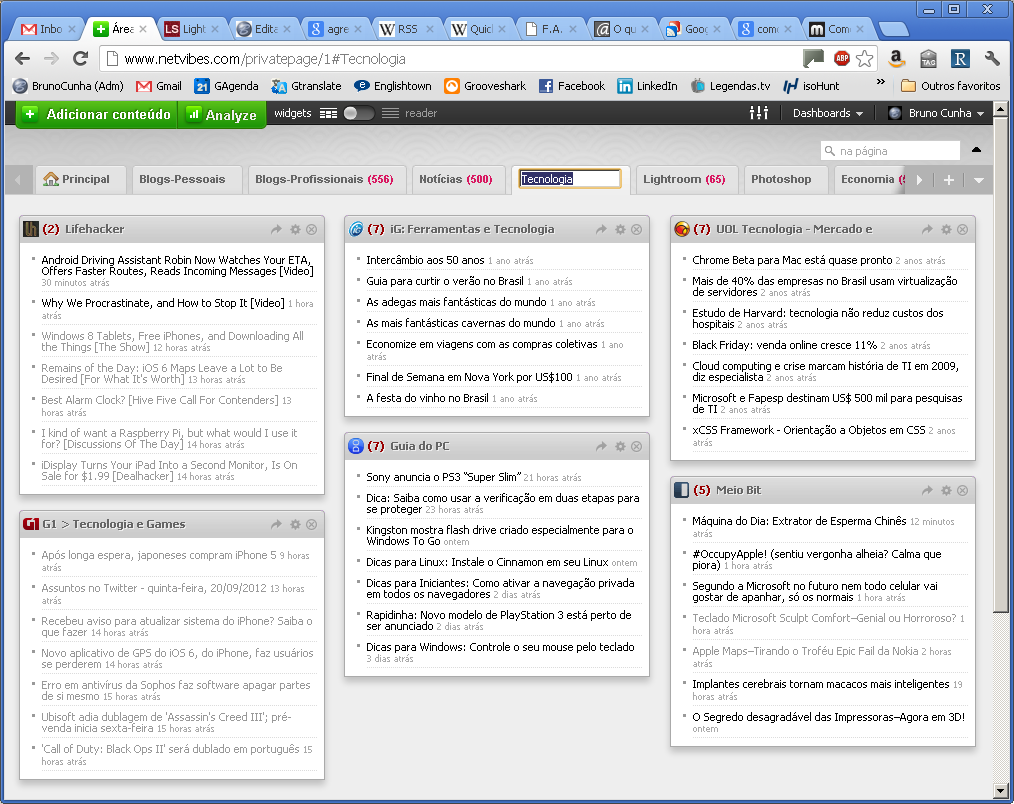Open the Outros favoritos folder
This screenshot has height=804, width=1014.
pyautogui.click(x=951, y=86)
